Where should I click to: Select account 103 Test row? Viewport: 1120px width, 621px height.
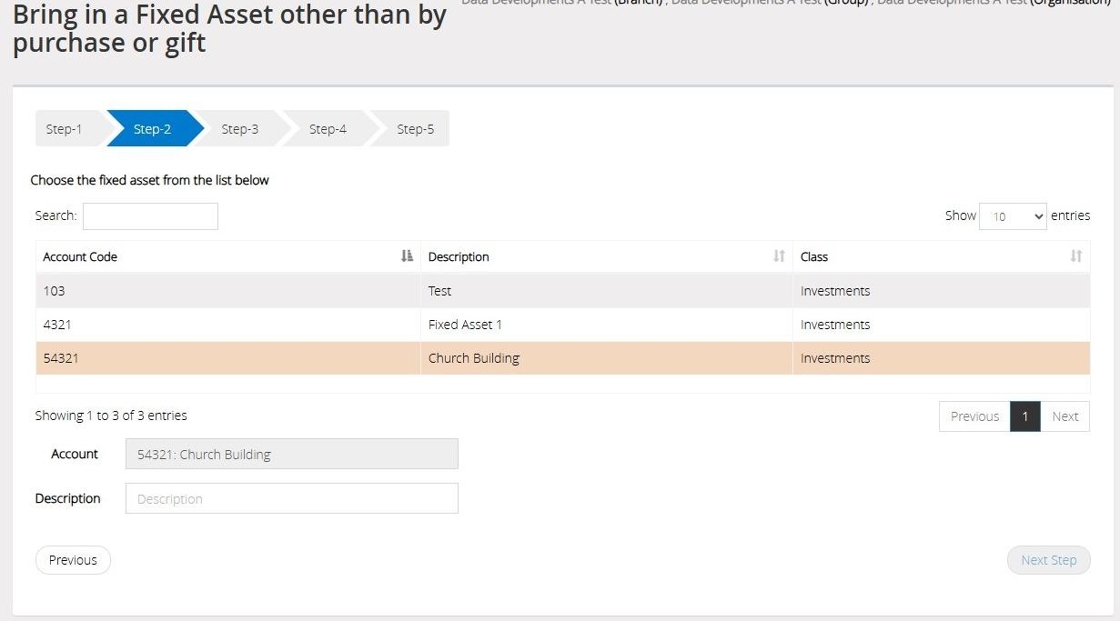(x=228, y=291)
